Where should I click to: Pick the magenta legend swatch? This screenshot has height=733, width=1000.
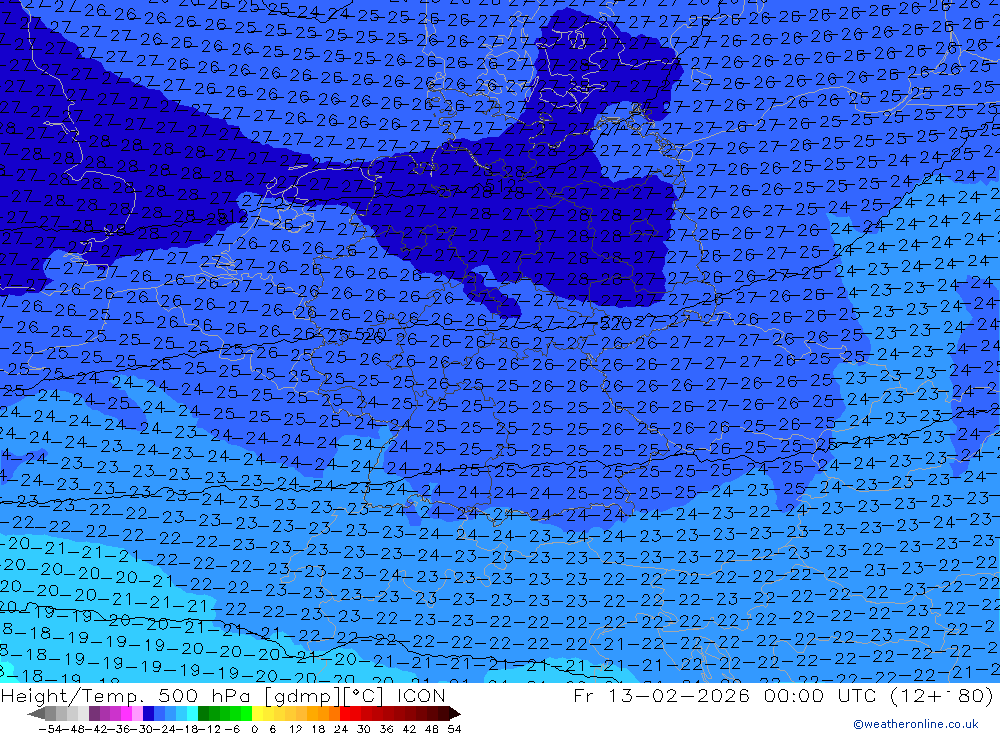coord(126,714)
